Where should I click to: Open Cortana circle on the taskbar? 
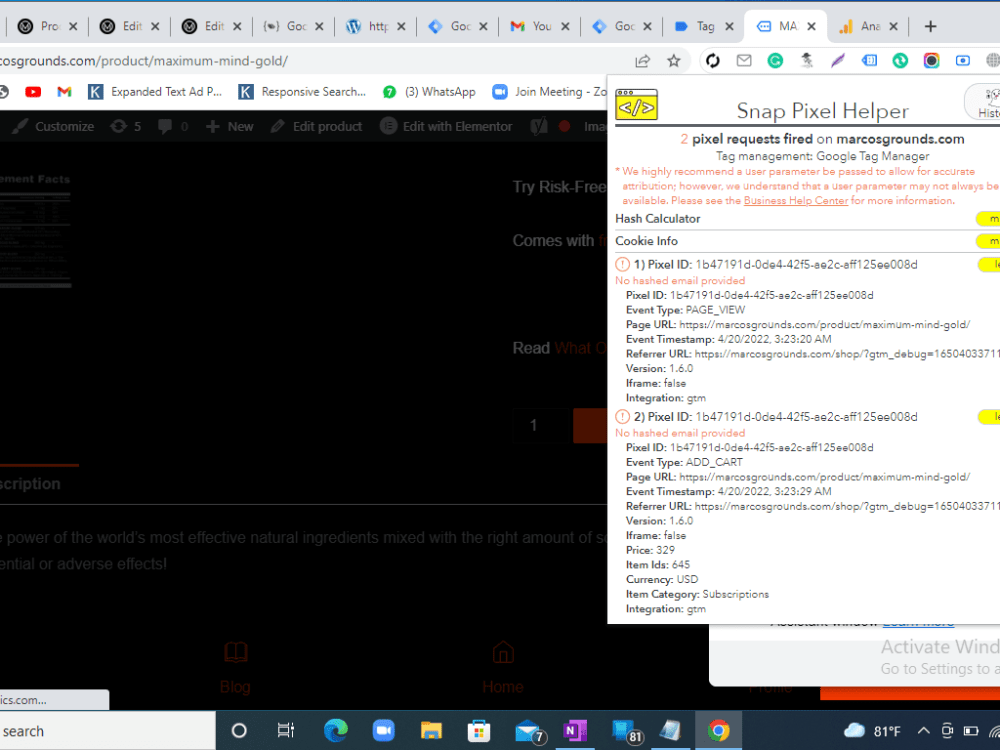click(x=239, y=731)
